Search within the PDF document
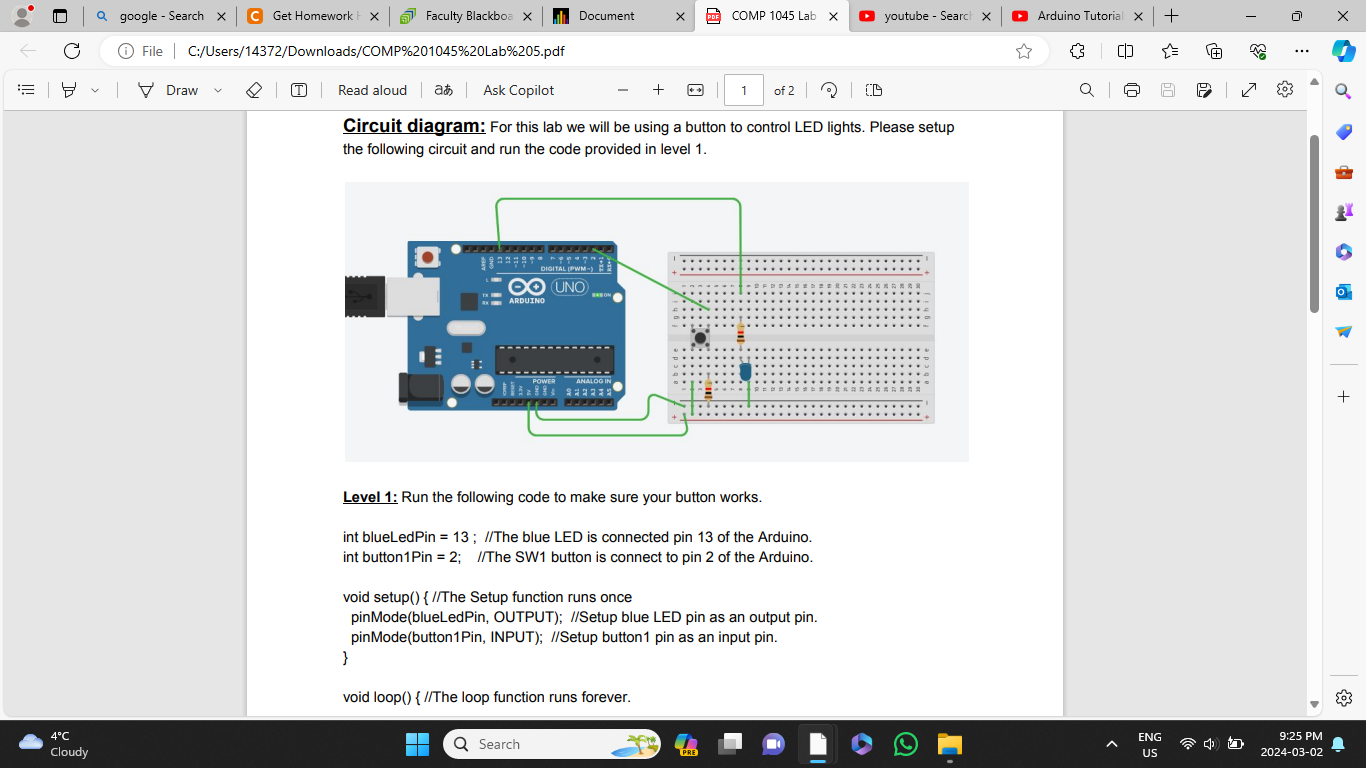 (1086, 89)
